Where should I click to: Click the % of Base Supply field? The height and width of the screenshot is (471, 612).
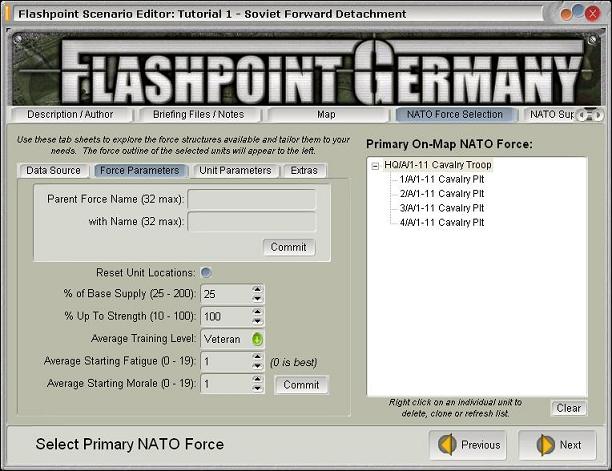click(226, 294)
